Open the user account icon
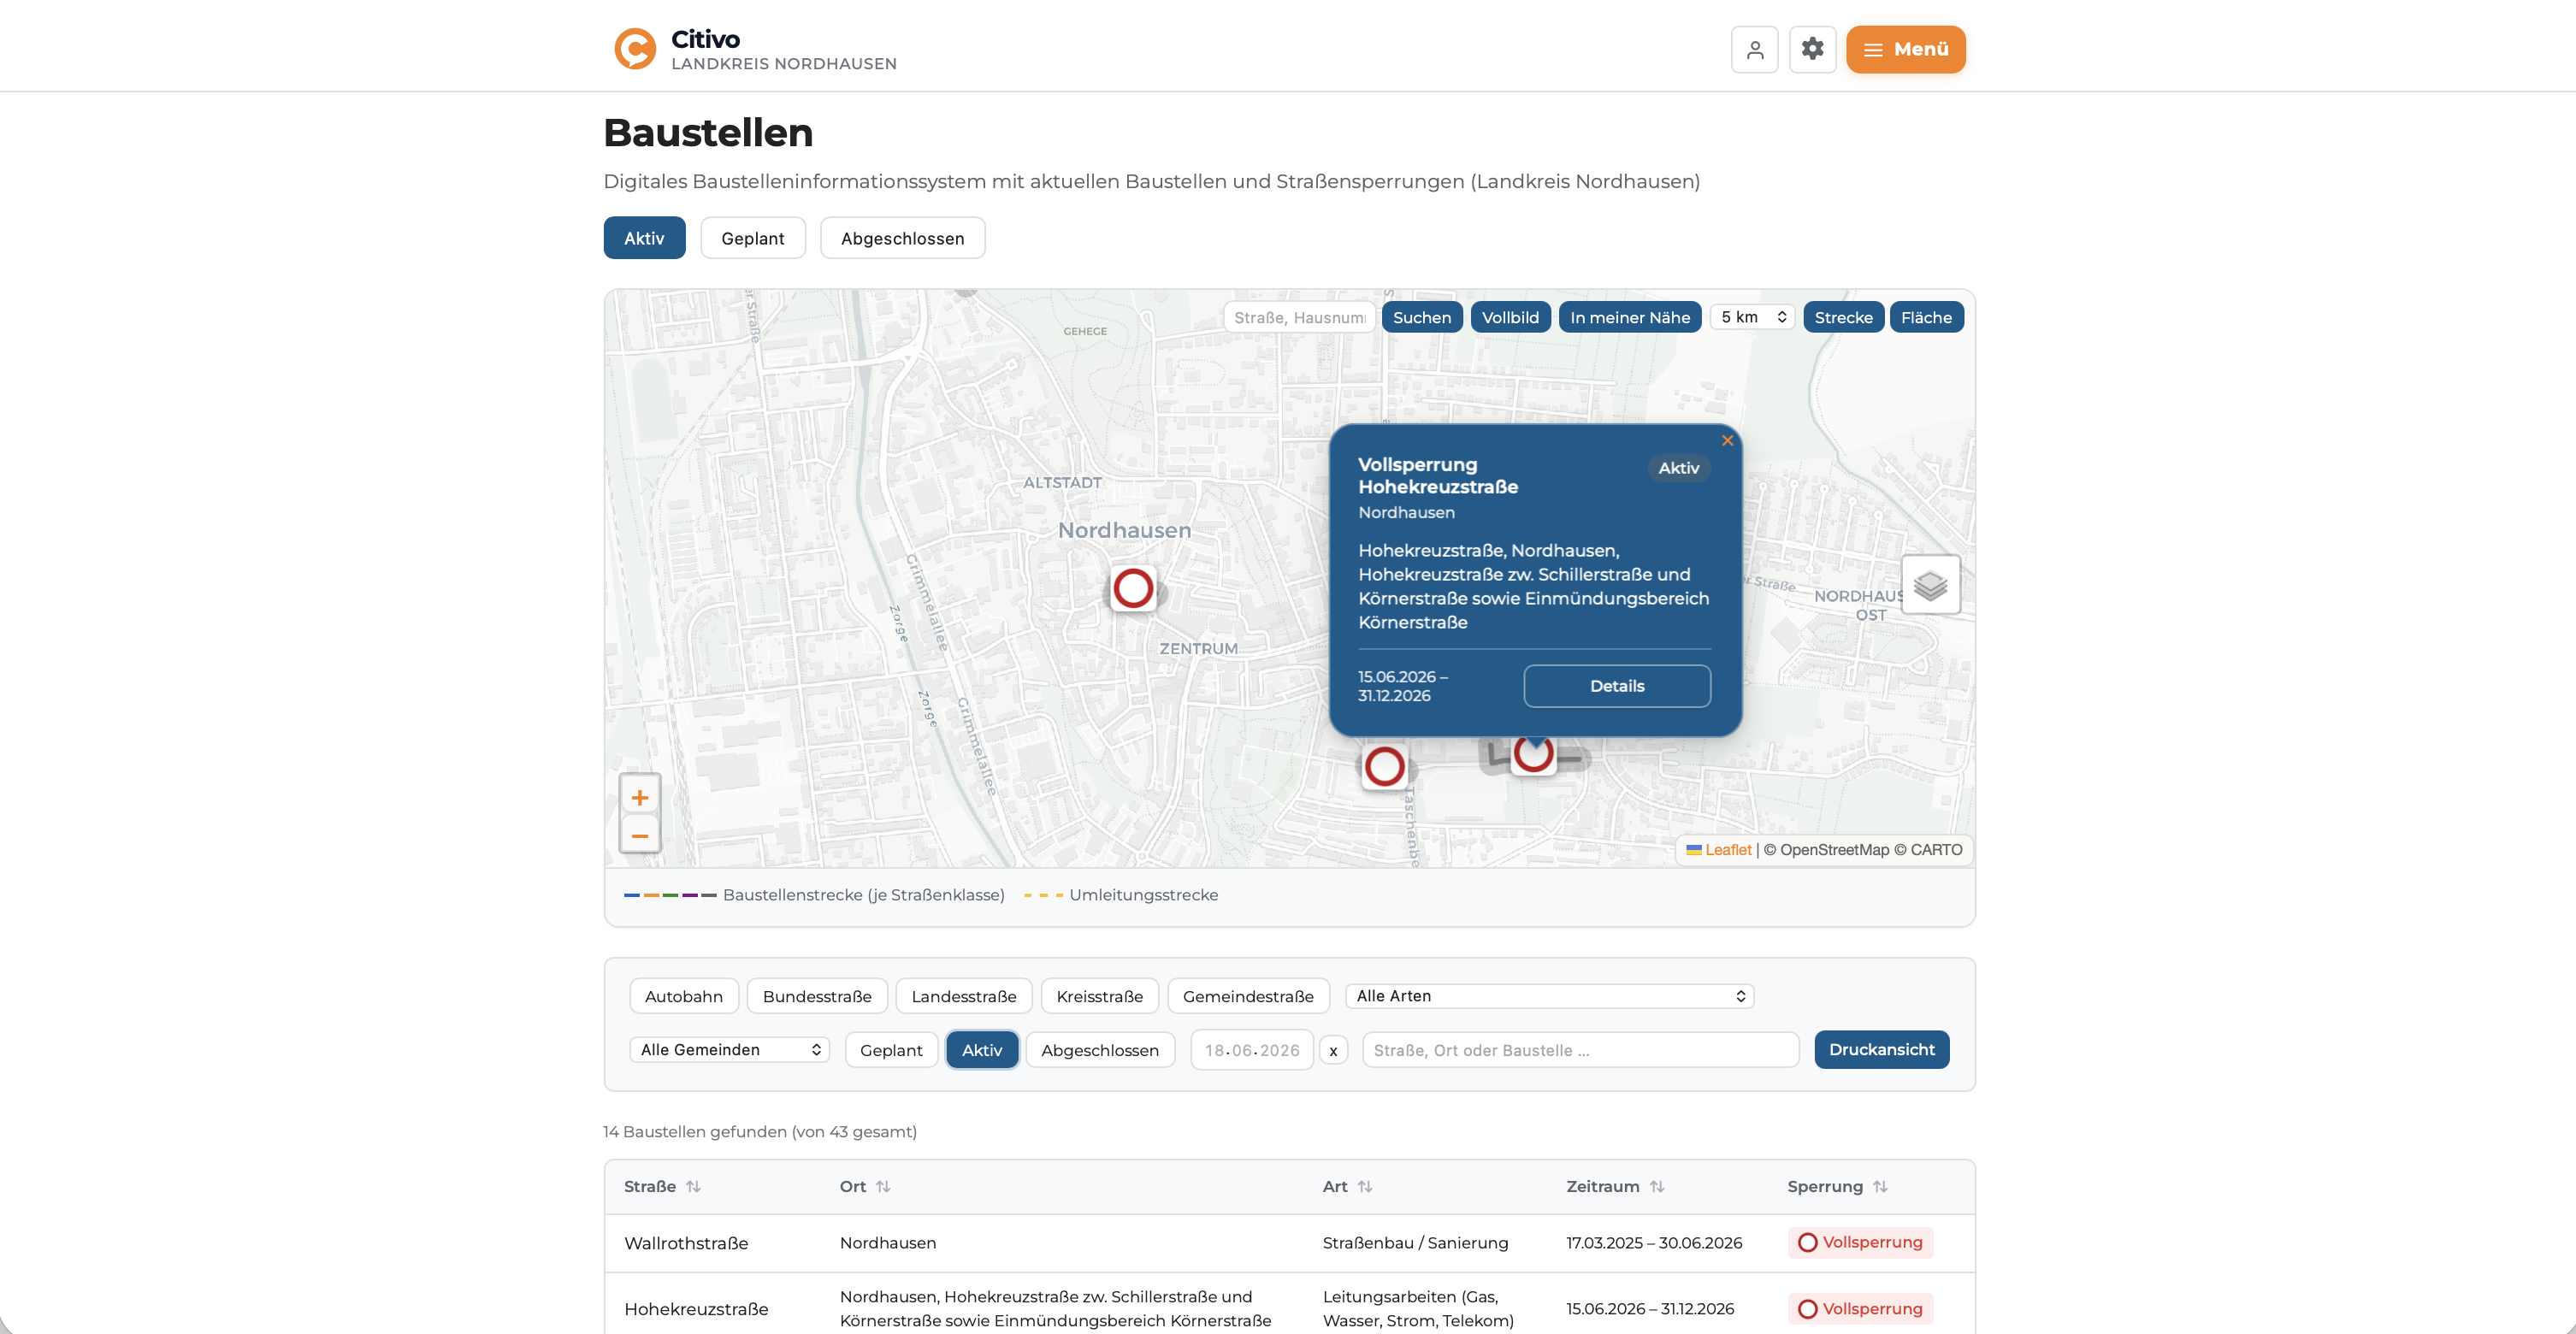Viewport: 2576px width, 1334px height. [x=1754, y=49]
